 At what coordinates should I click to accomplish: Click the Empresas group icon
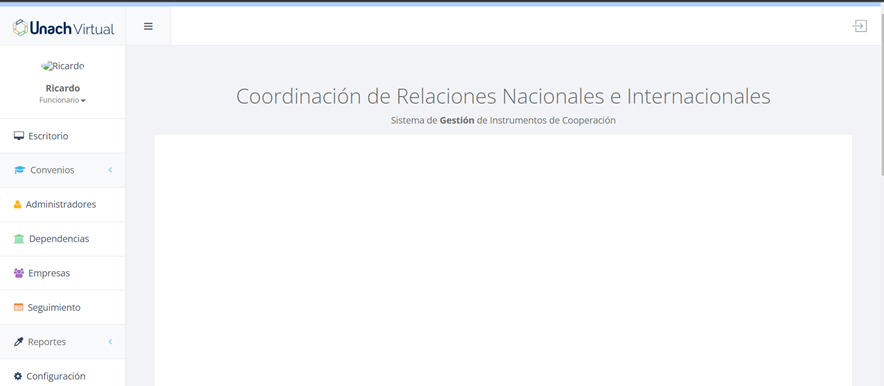(x=19, y=273)
